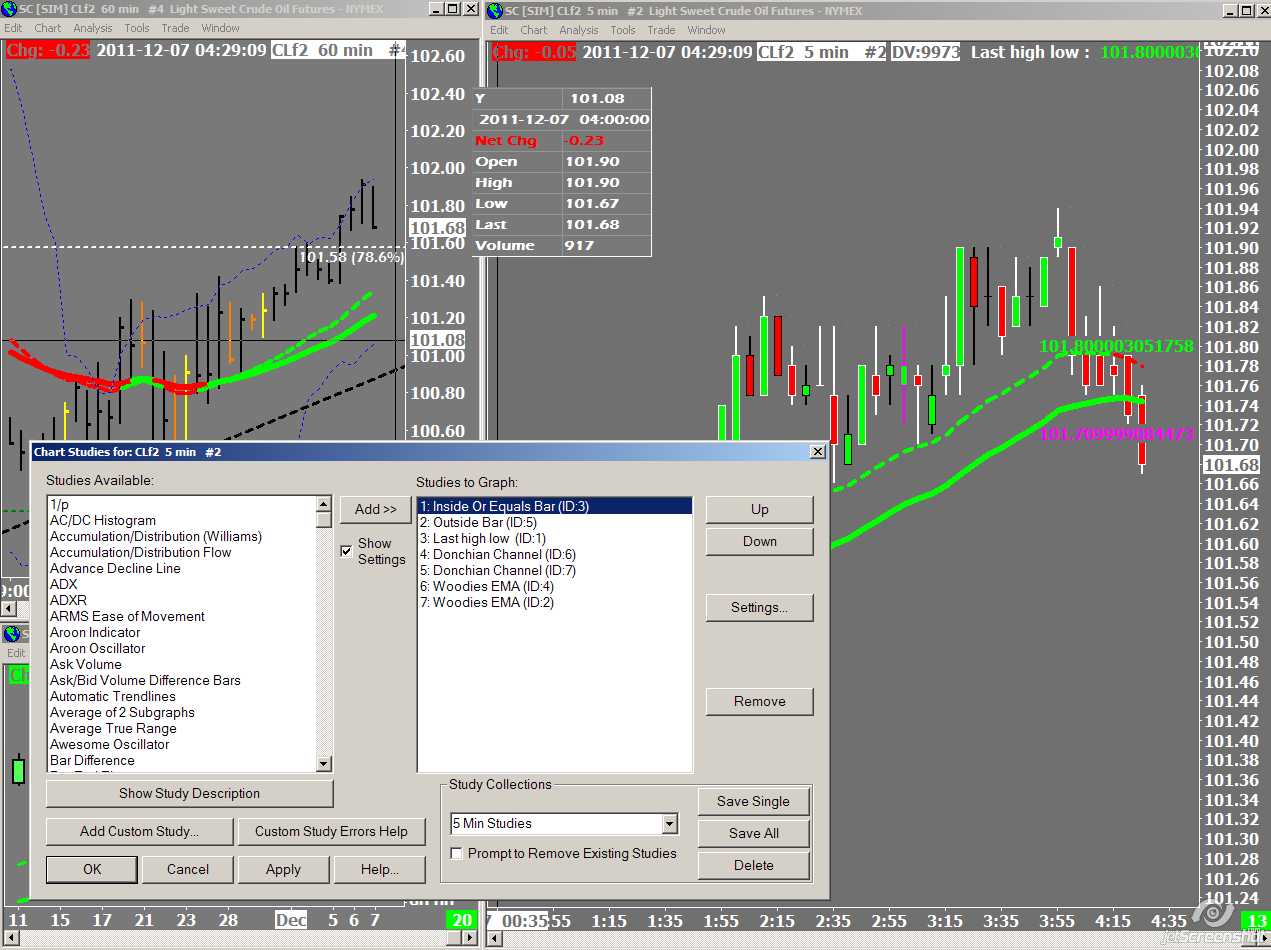Select Donchian Channel (ID:6) study

click(555, 555)
